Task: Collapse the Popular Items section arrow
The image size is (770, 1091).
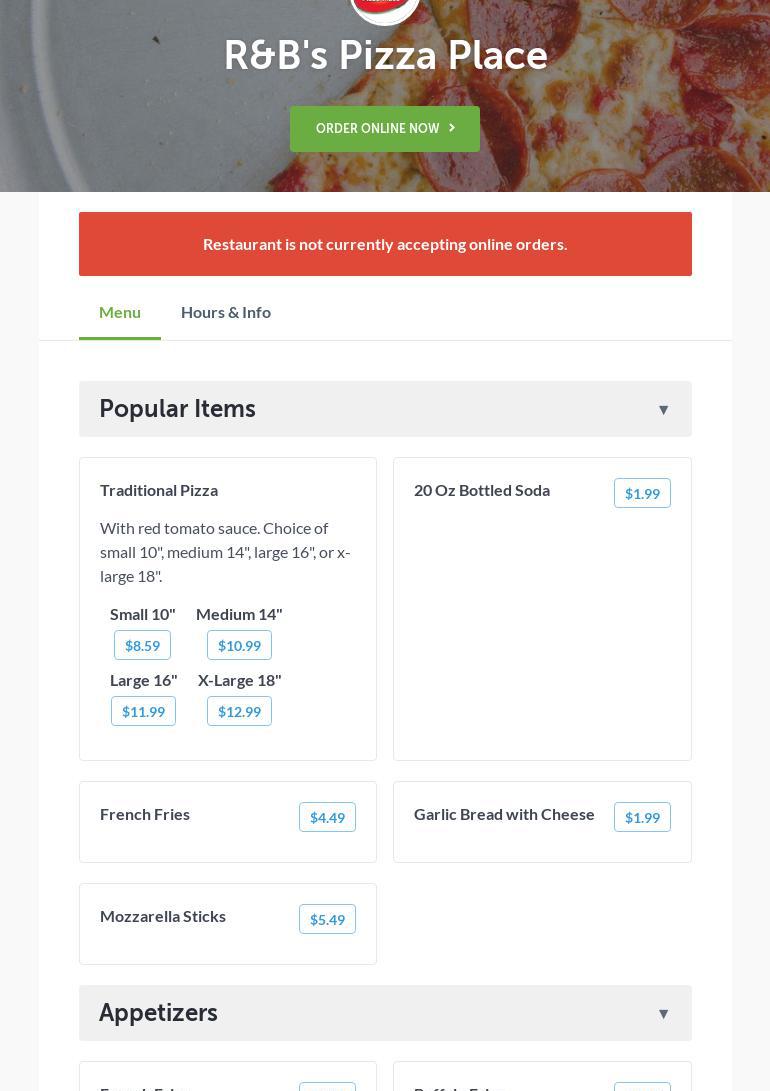Action: [663, 409]
